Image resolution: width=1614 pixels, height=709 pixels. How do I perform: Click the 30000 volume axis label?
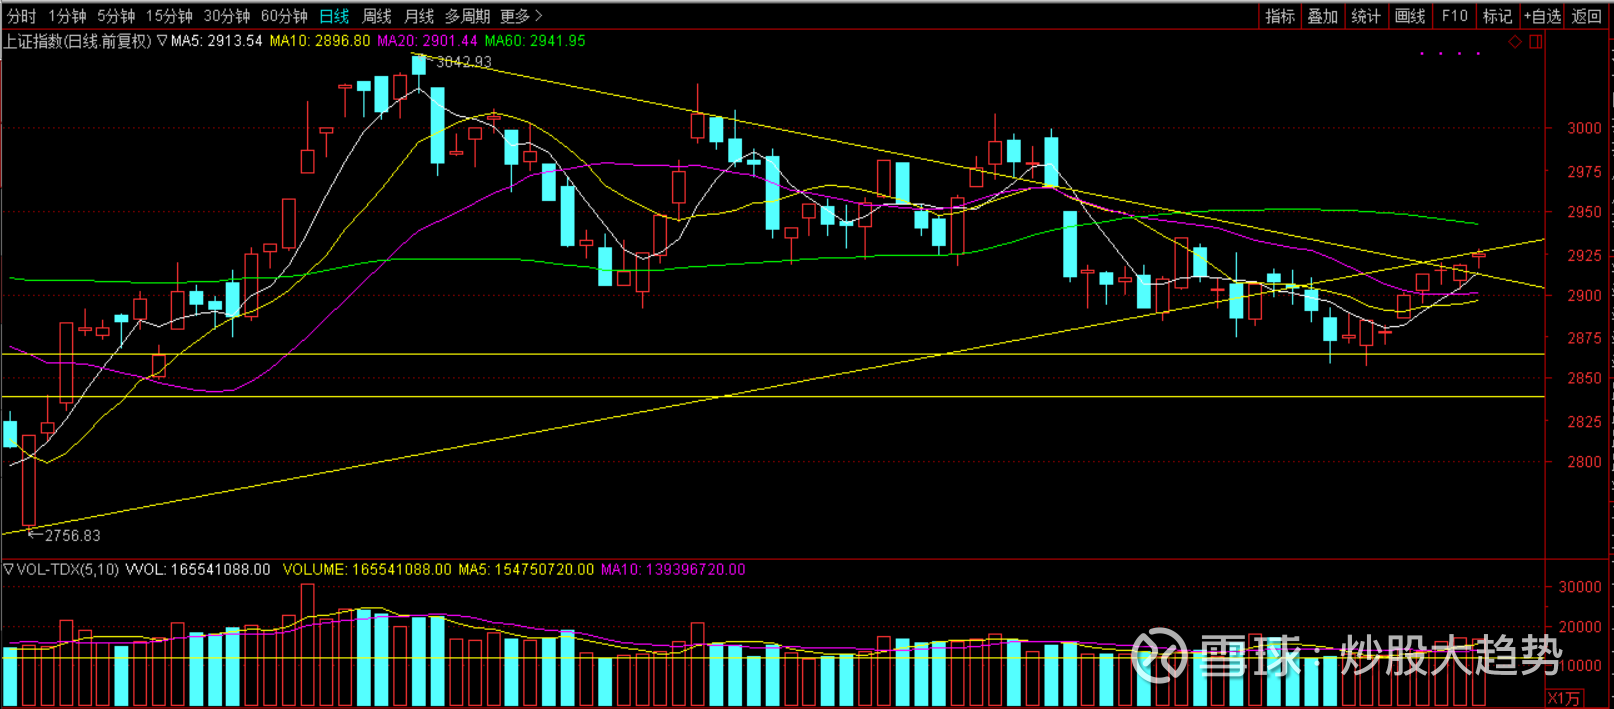pos(1580,587)
